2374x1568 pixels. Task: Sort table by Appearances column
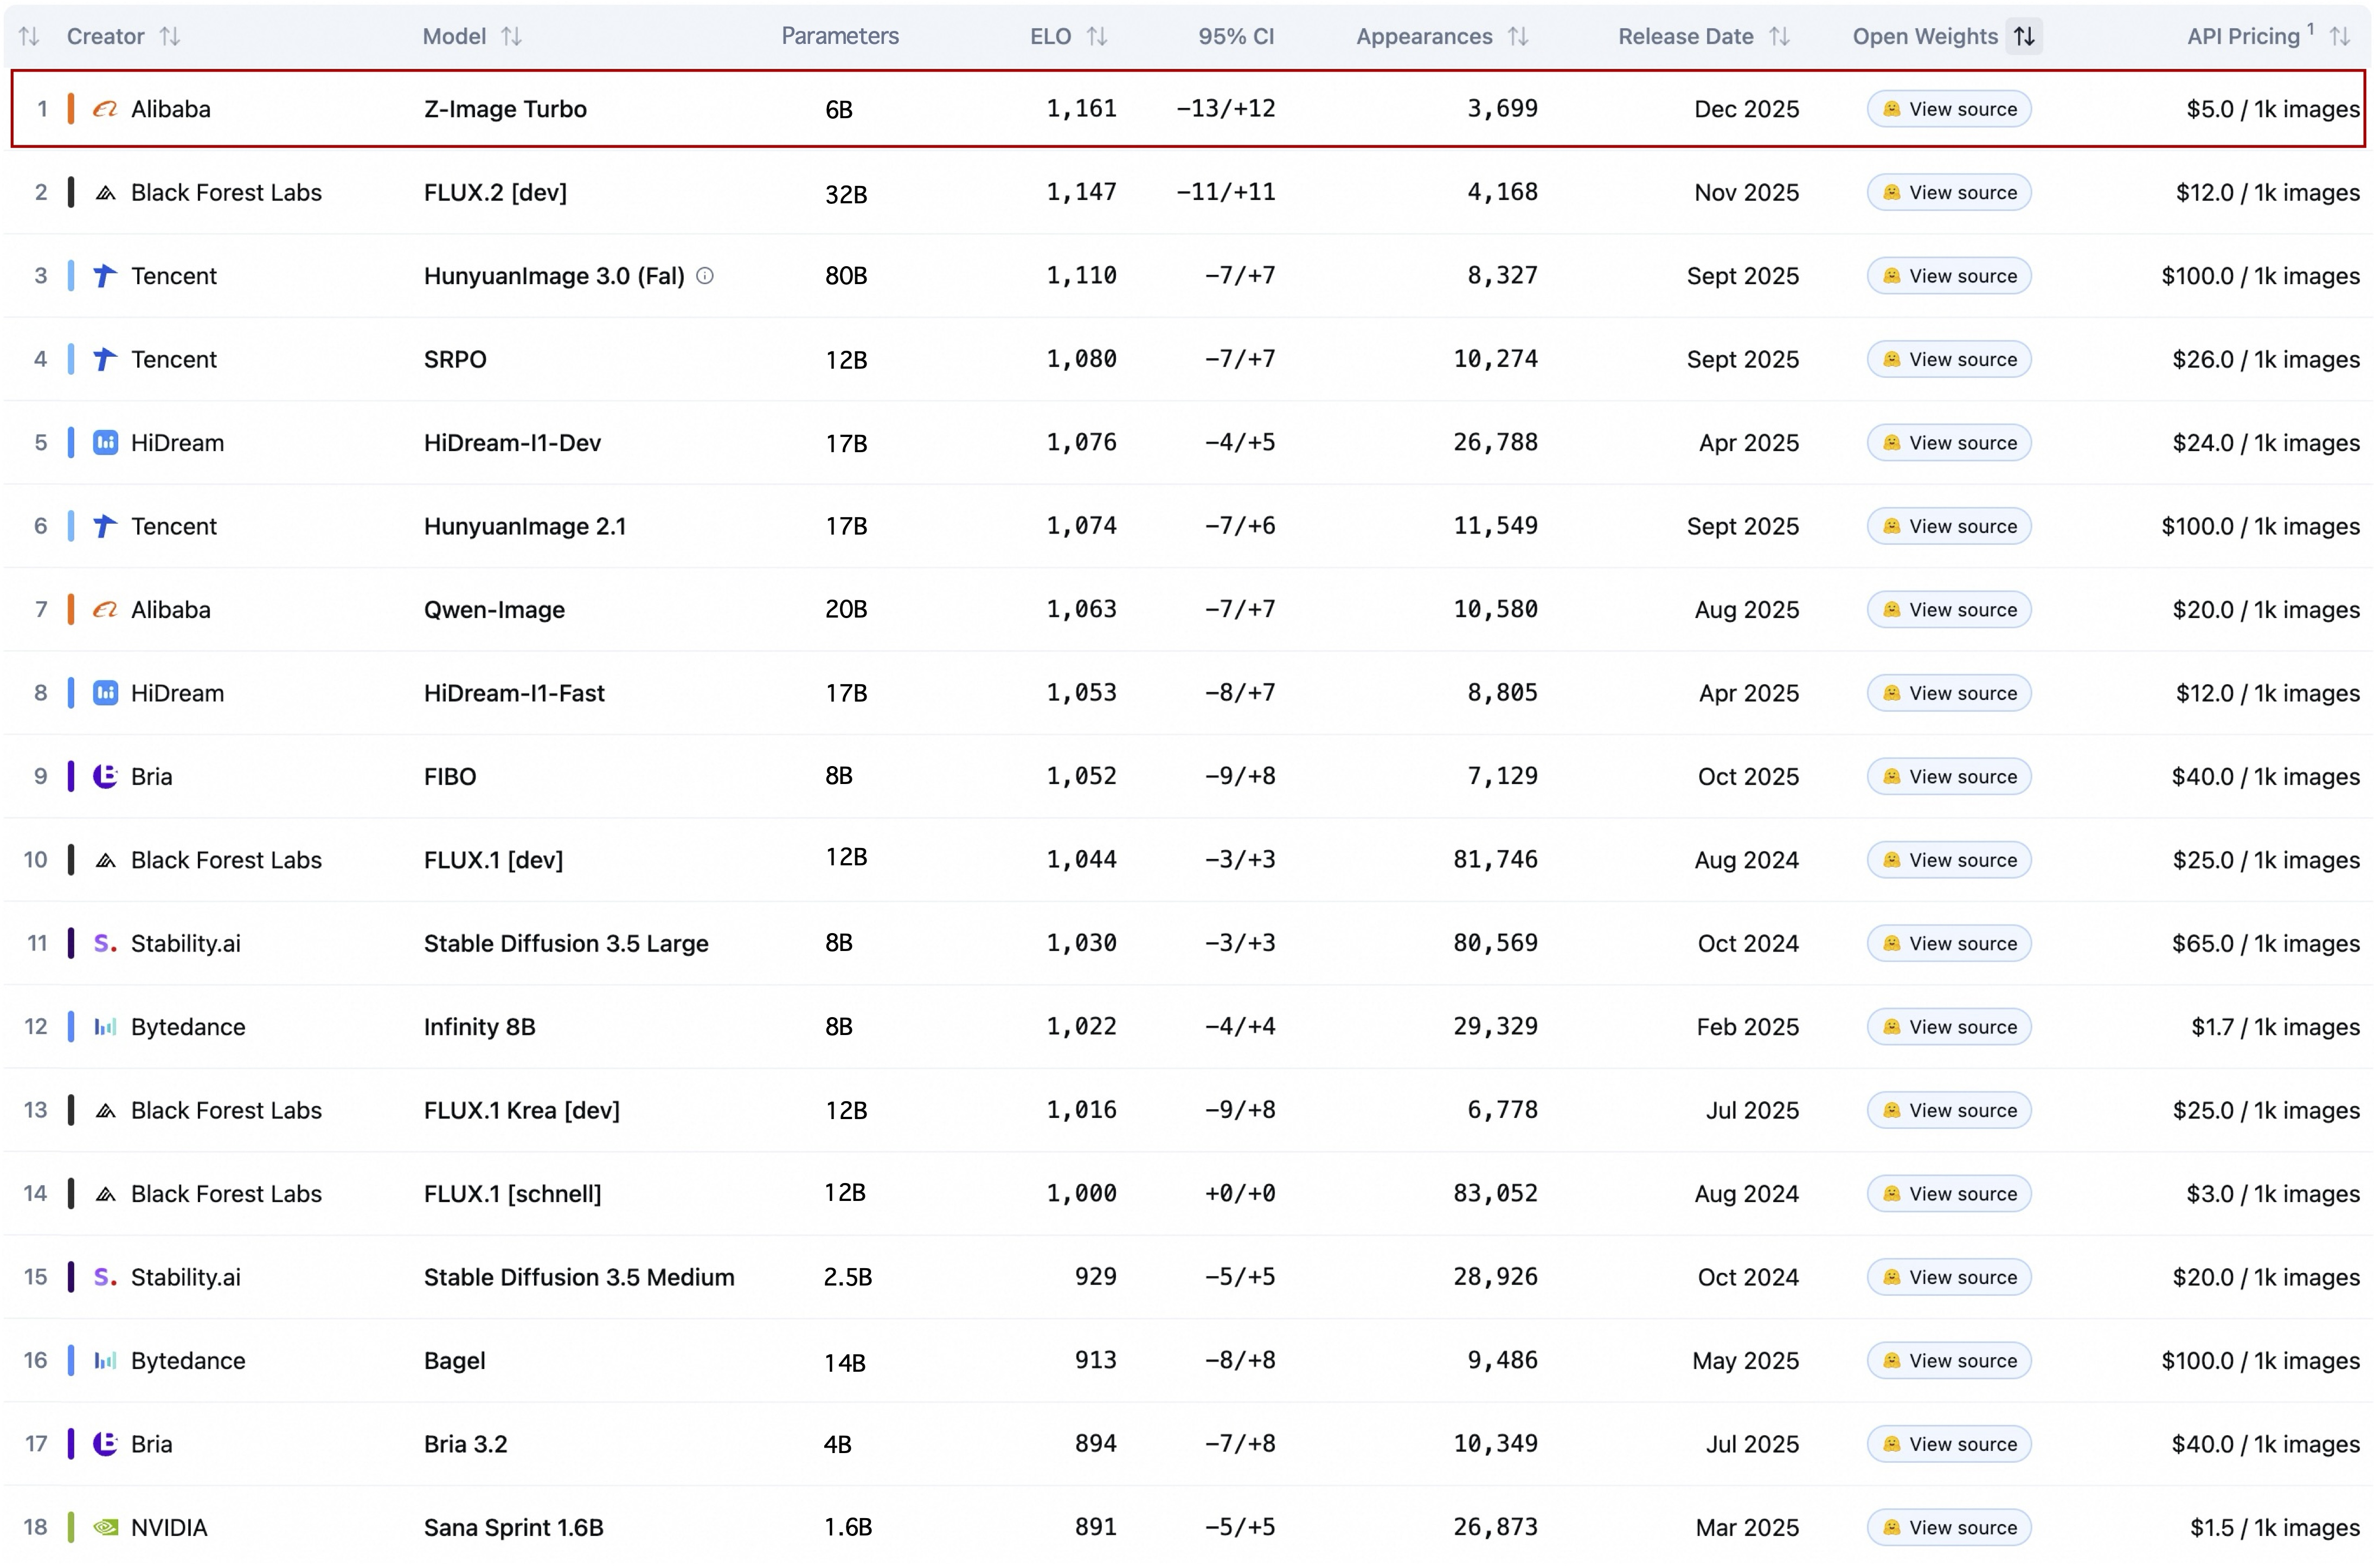click(1518, 37)
